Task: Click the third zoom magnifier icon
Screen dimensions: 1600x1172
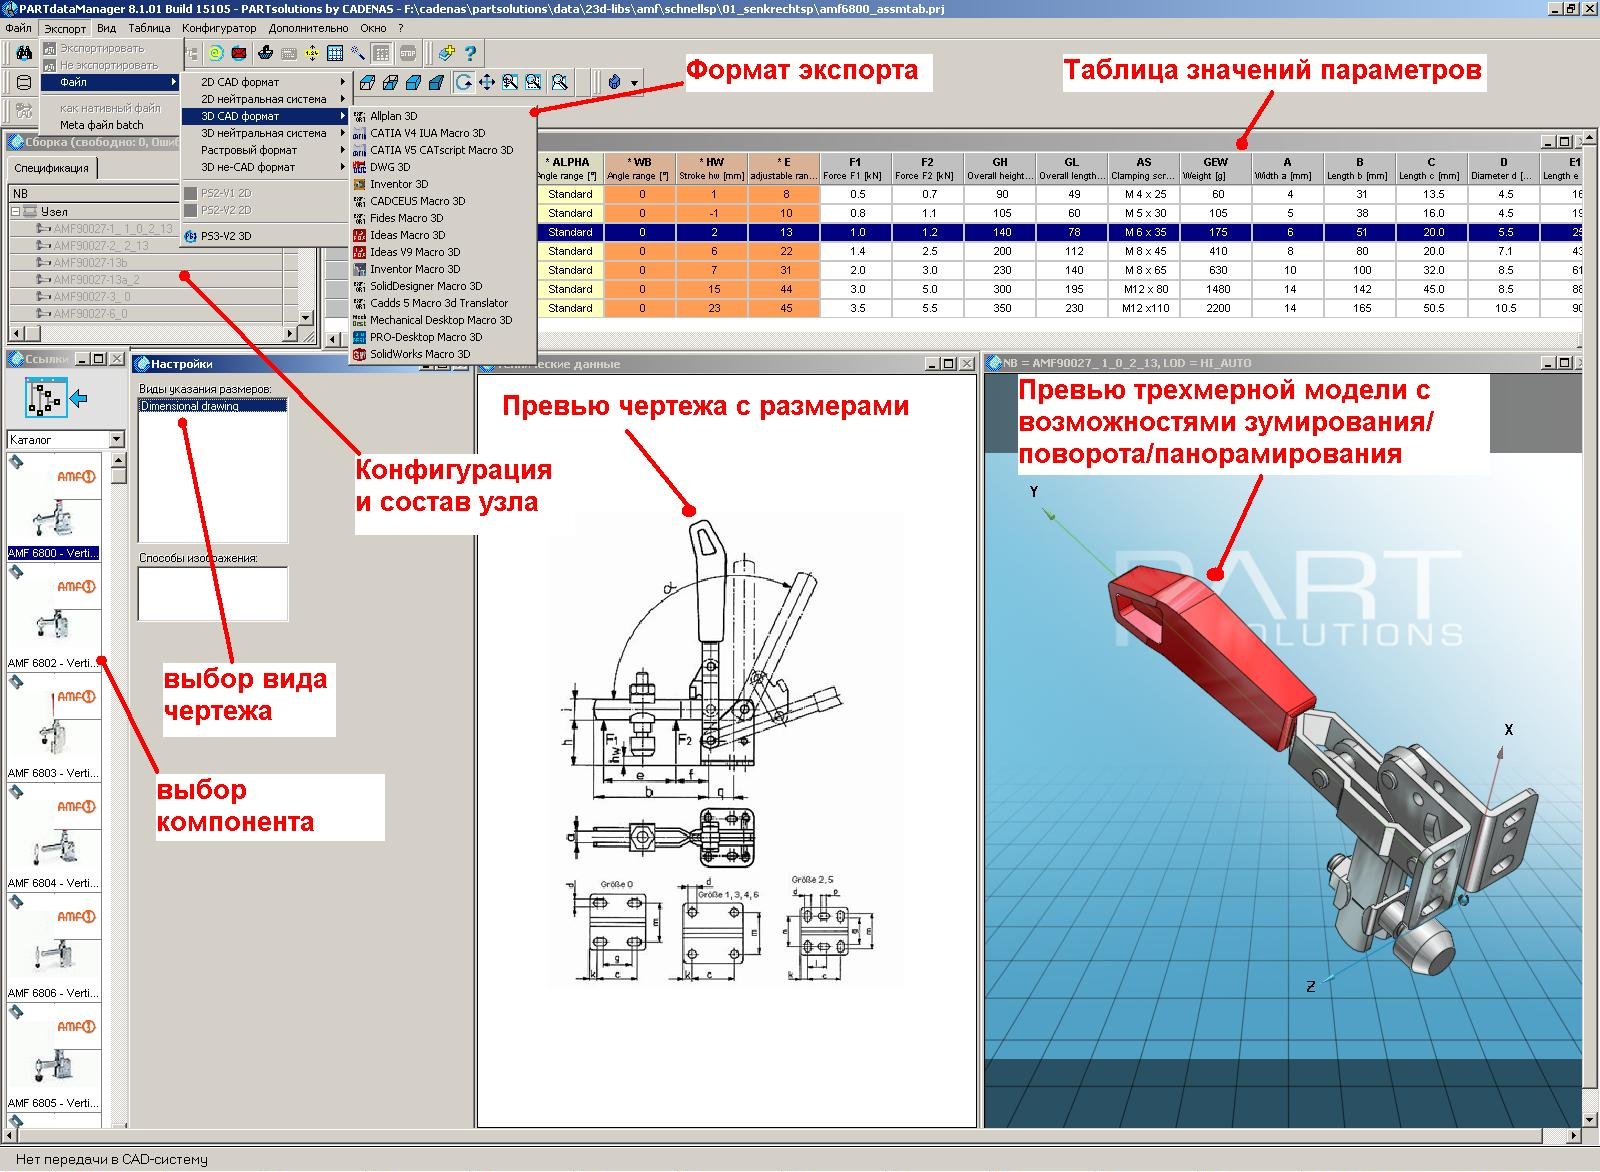Action: (559, 82)
